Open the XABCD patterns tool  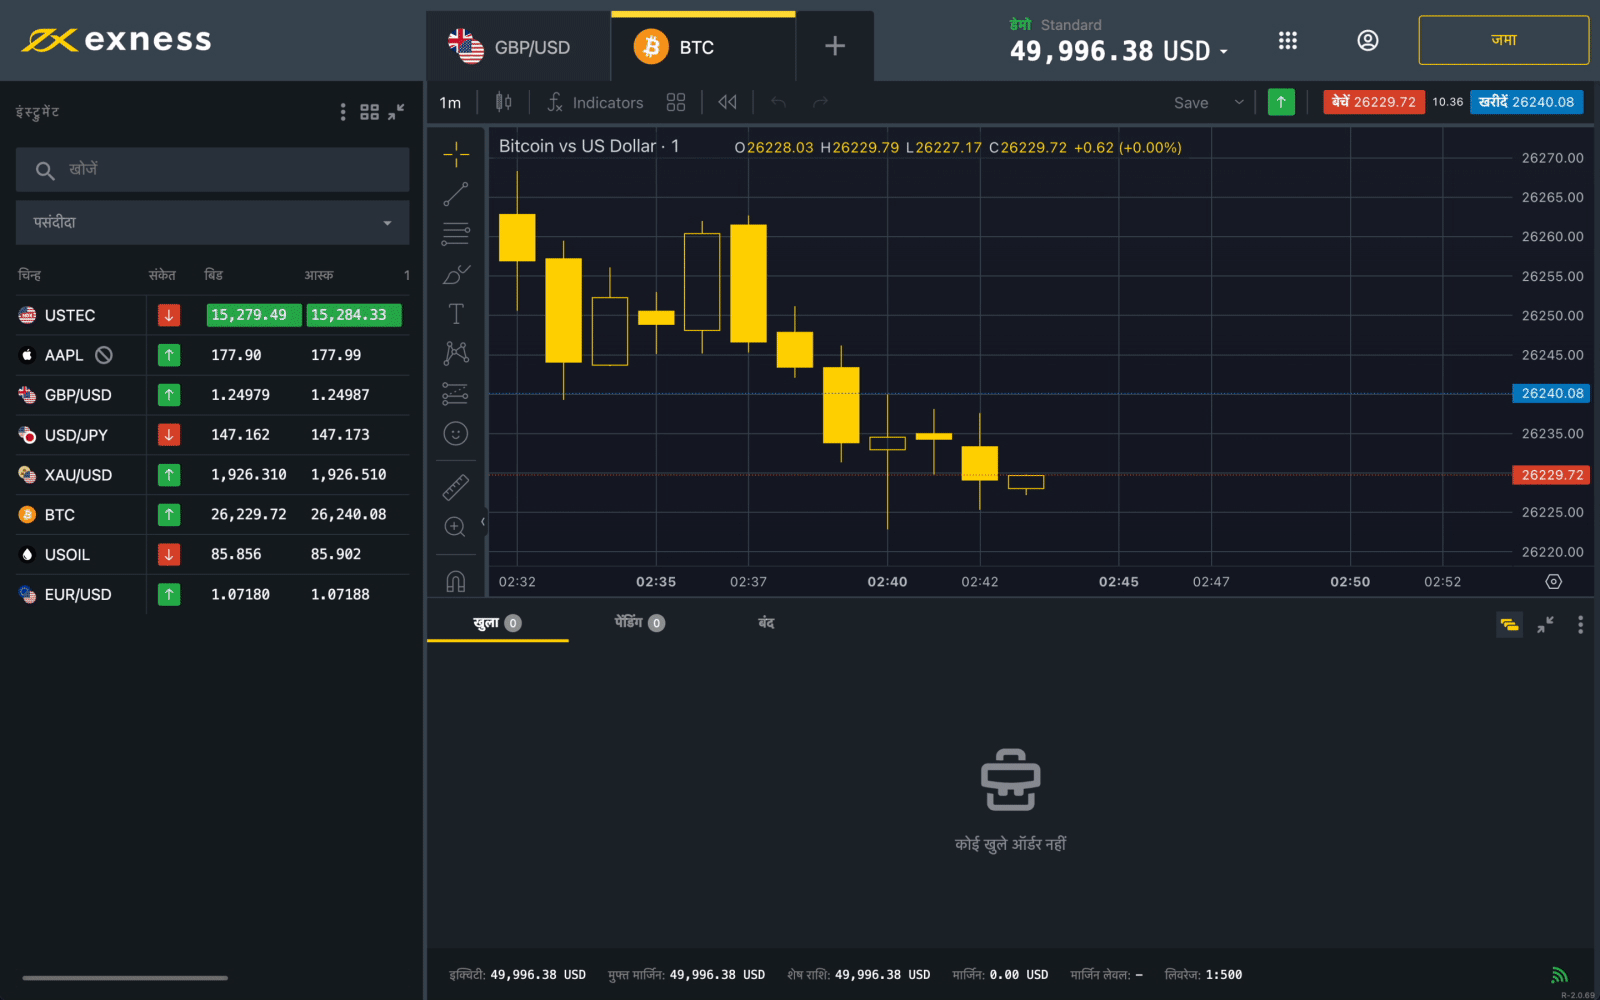point(456,353)
